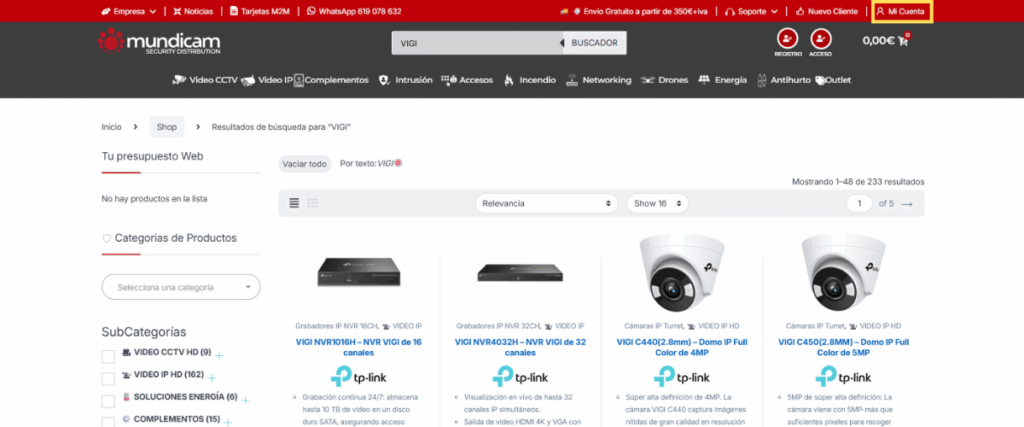Open Outlet menu

click(833, 80)
